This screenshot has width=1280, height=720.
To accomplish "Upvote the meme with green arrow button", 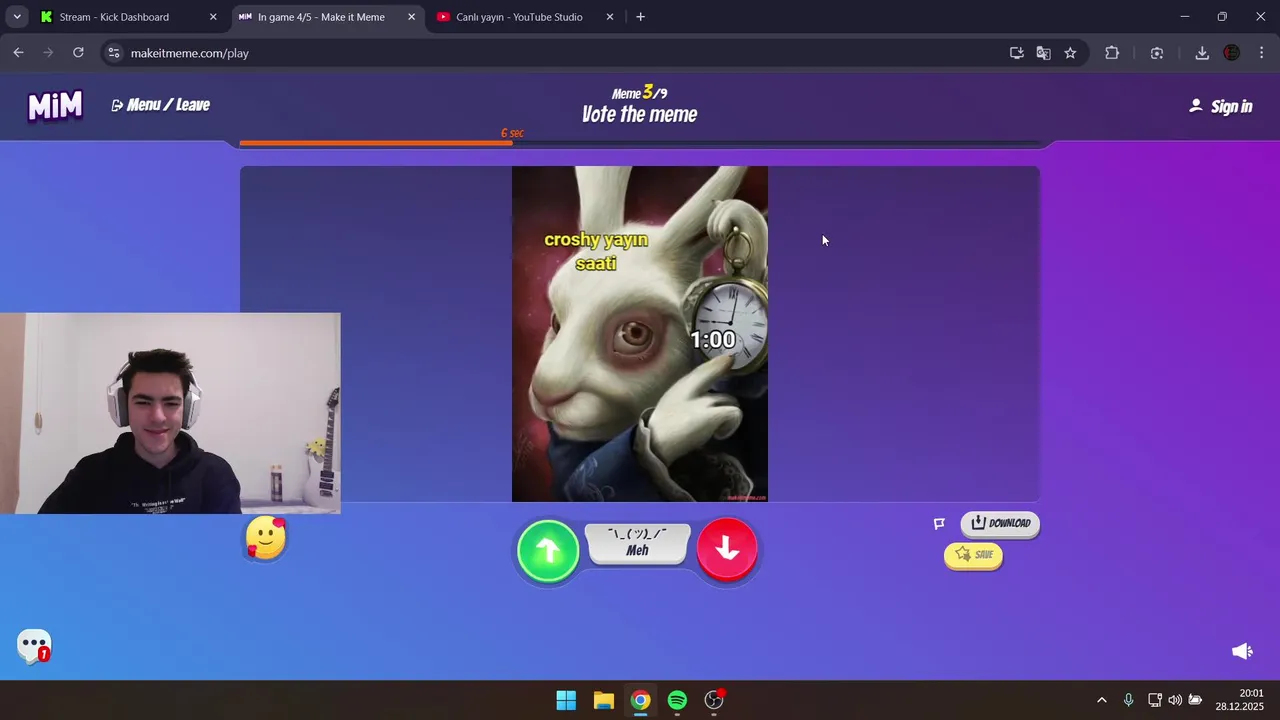I will click(548, 549).
